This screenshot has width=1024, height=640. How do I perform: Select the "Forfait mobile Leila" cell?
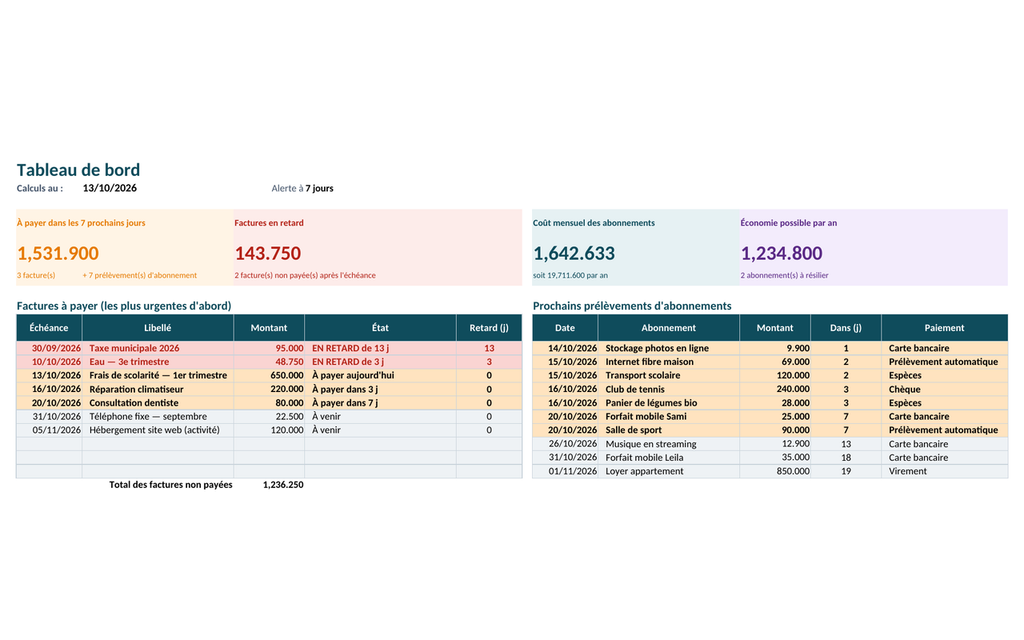pyautogui.click(x=669, y=458)
